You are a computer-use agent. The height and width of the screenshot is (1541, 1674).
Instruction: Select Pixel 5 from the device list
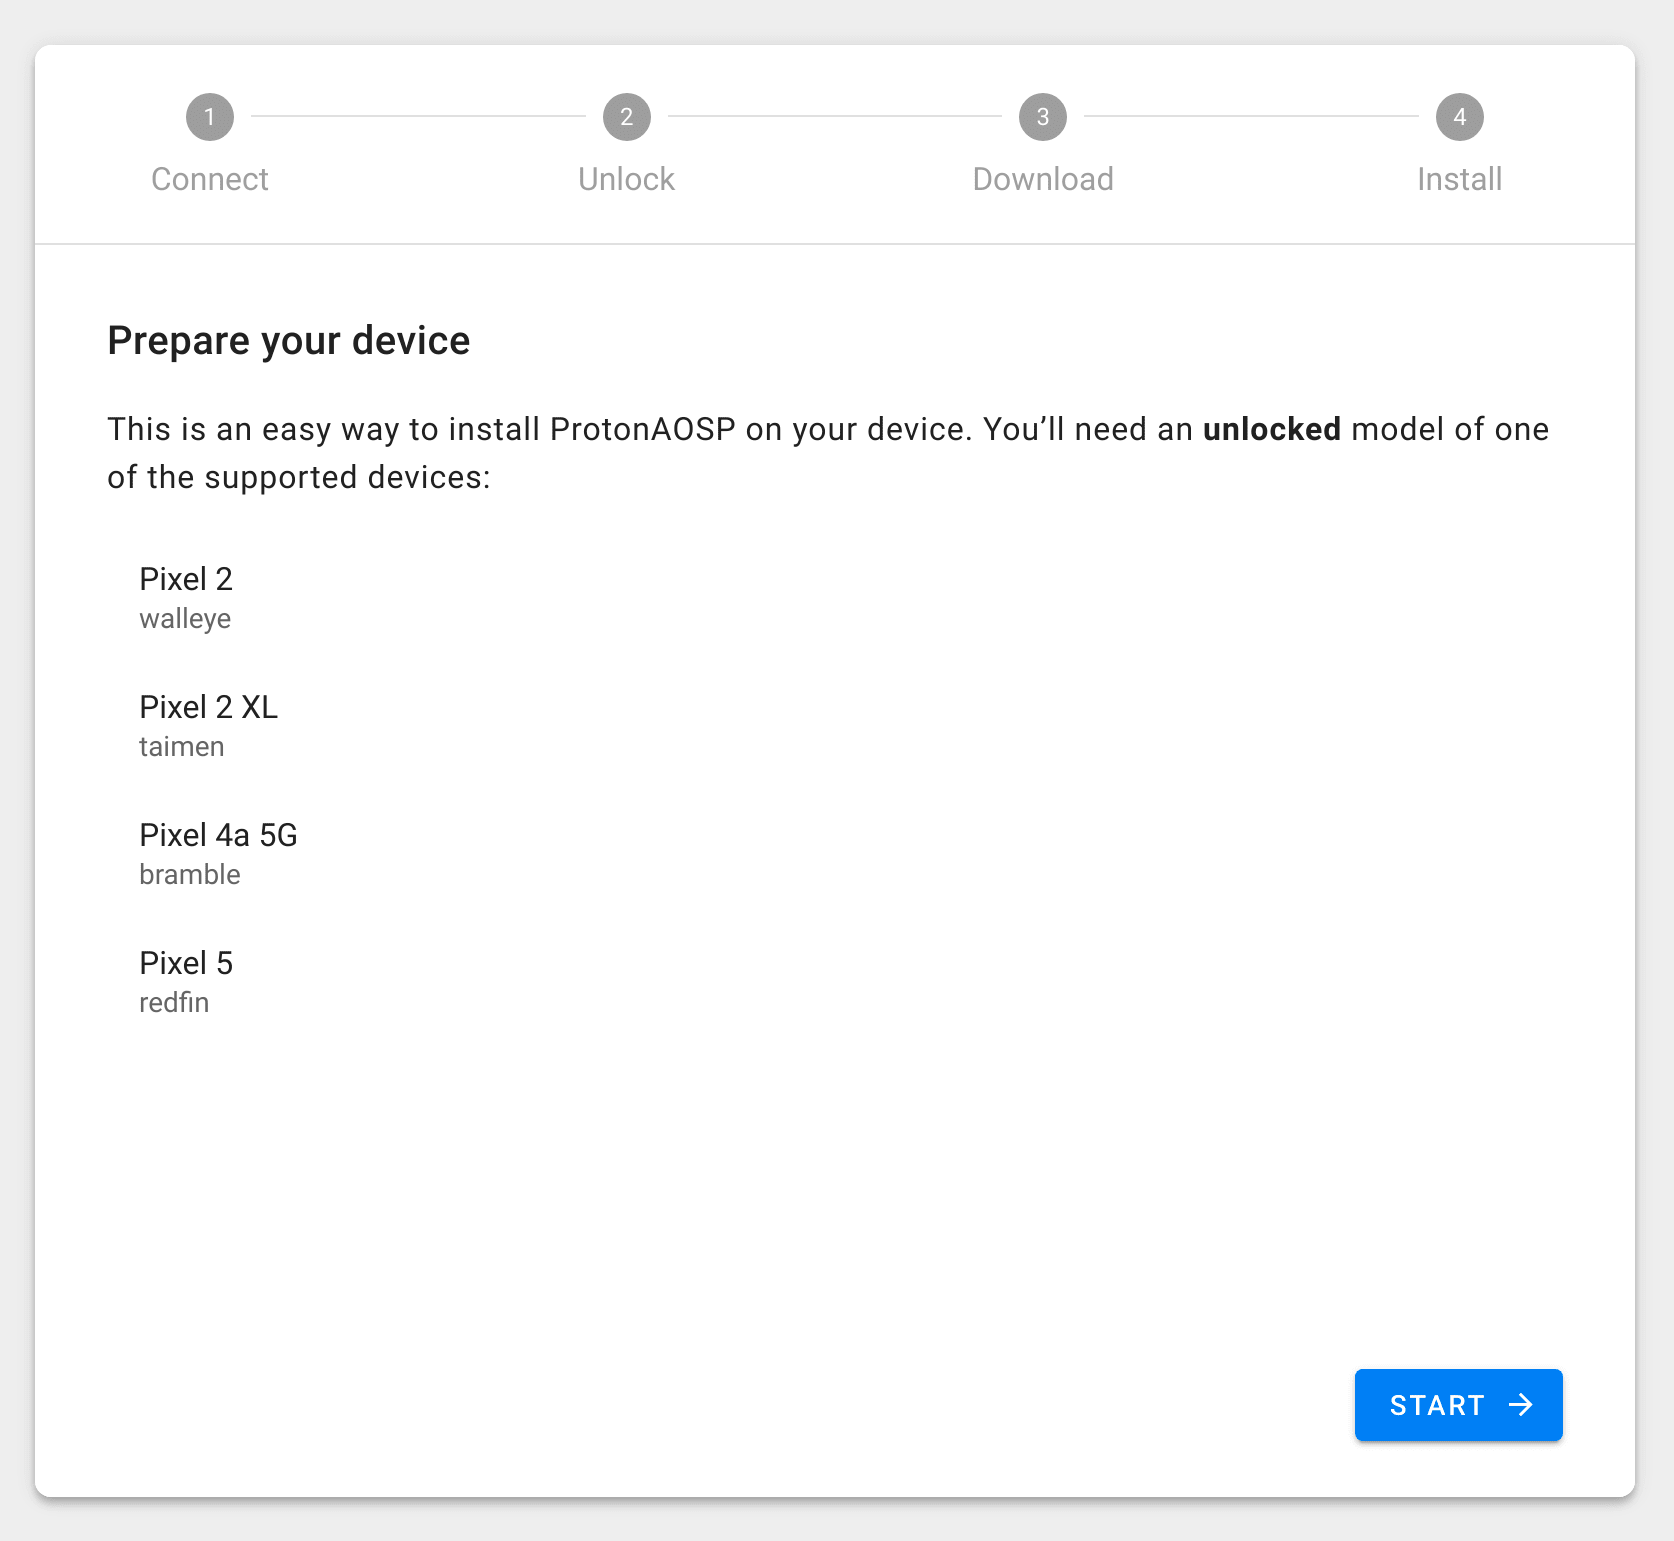tap(186, 963)
